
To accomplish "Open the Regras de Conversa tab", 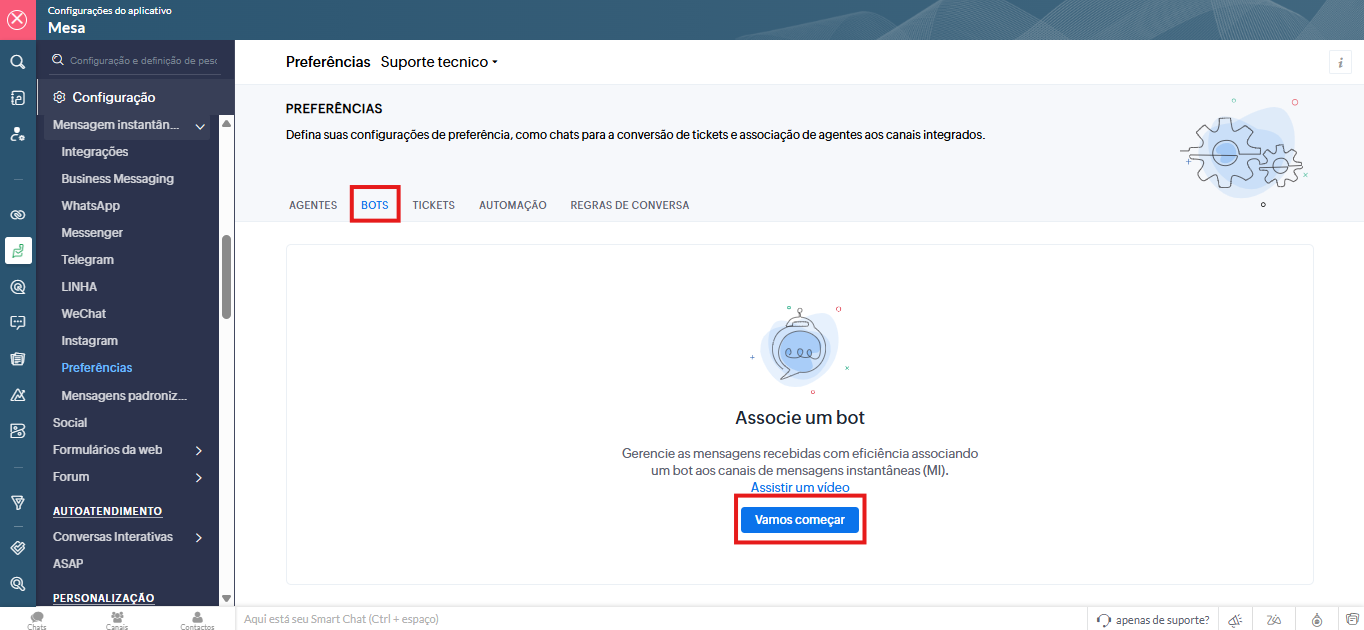I will click(629, 205).
